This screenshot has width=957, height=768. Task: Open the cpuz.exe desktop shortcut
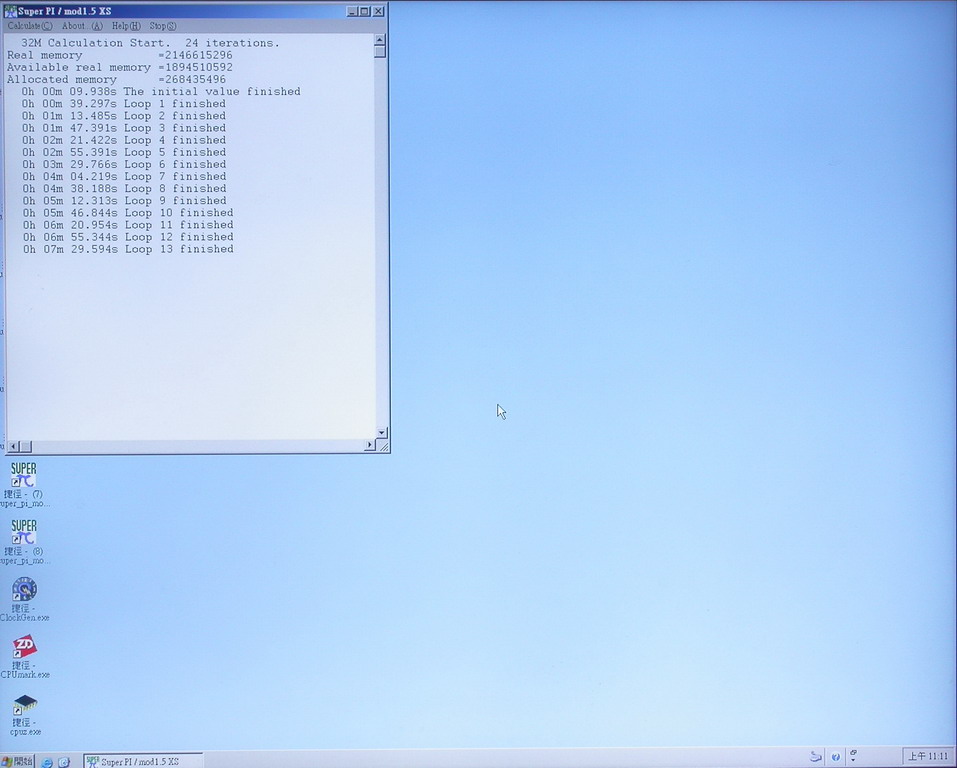25,714
